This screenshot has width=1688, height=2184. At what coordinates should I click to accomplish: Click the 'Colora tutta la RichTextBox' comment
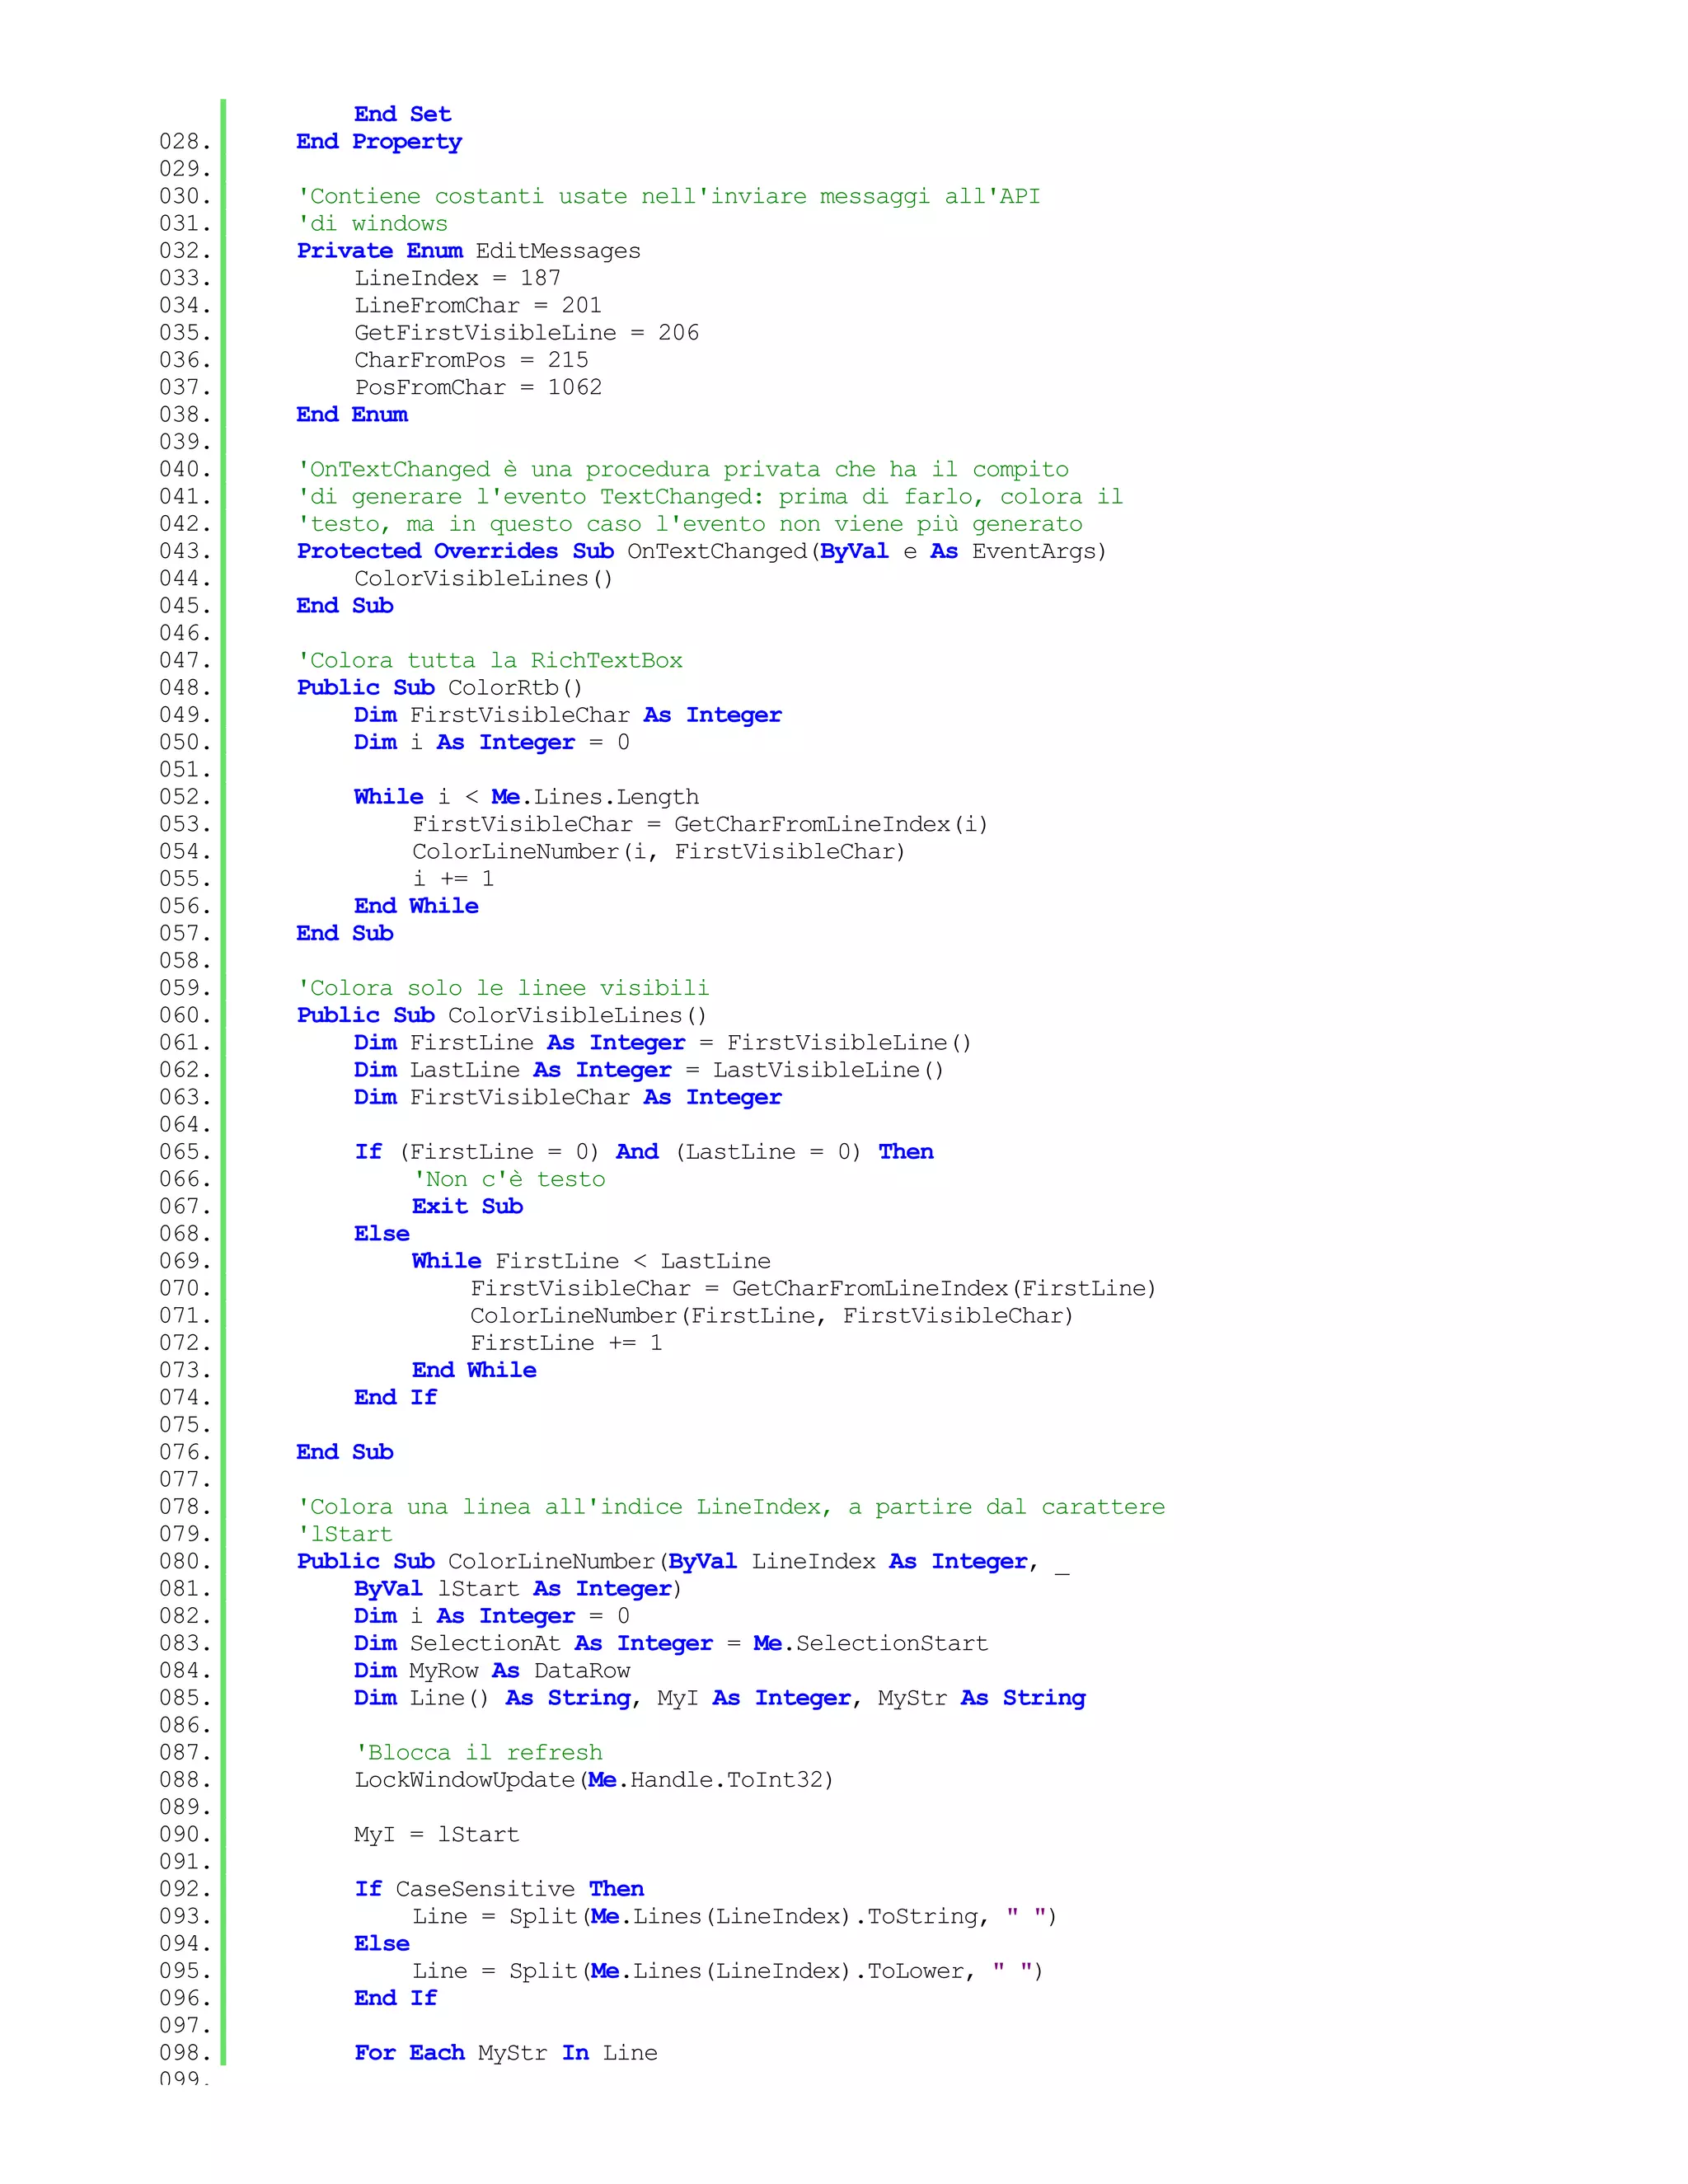(x=490, y=661)
